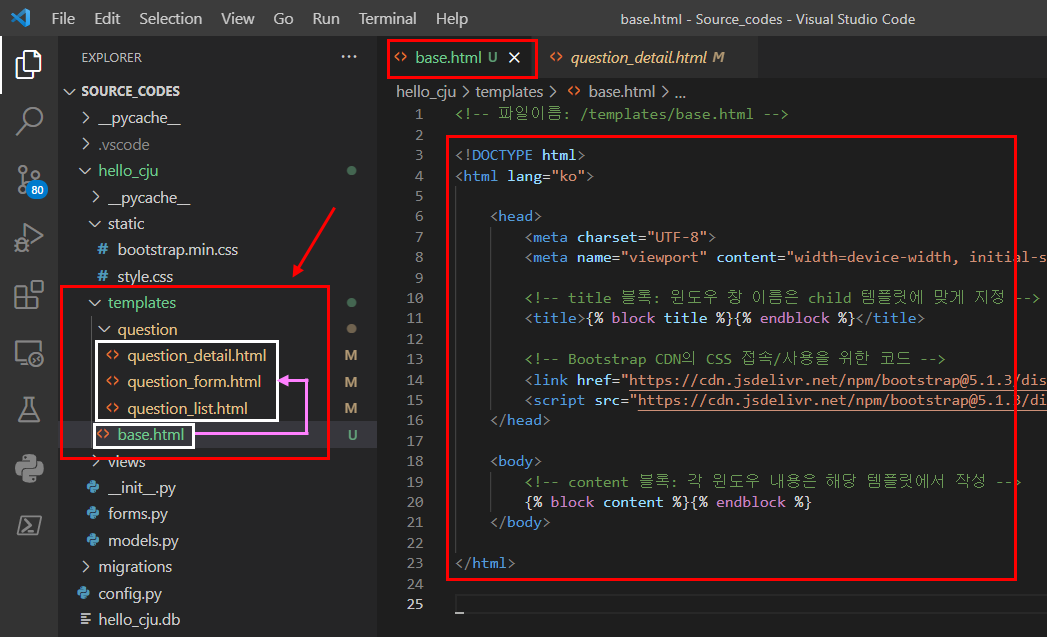The height and width of the screenshot is (637, 1047).
Task: Open style.css file
Action: click(145, 276)
